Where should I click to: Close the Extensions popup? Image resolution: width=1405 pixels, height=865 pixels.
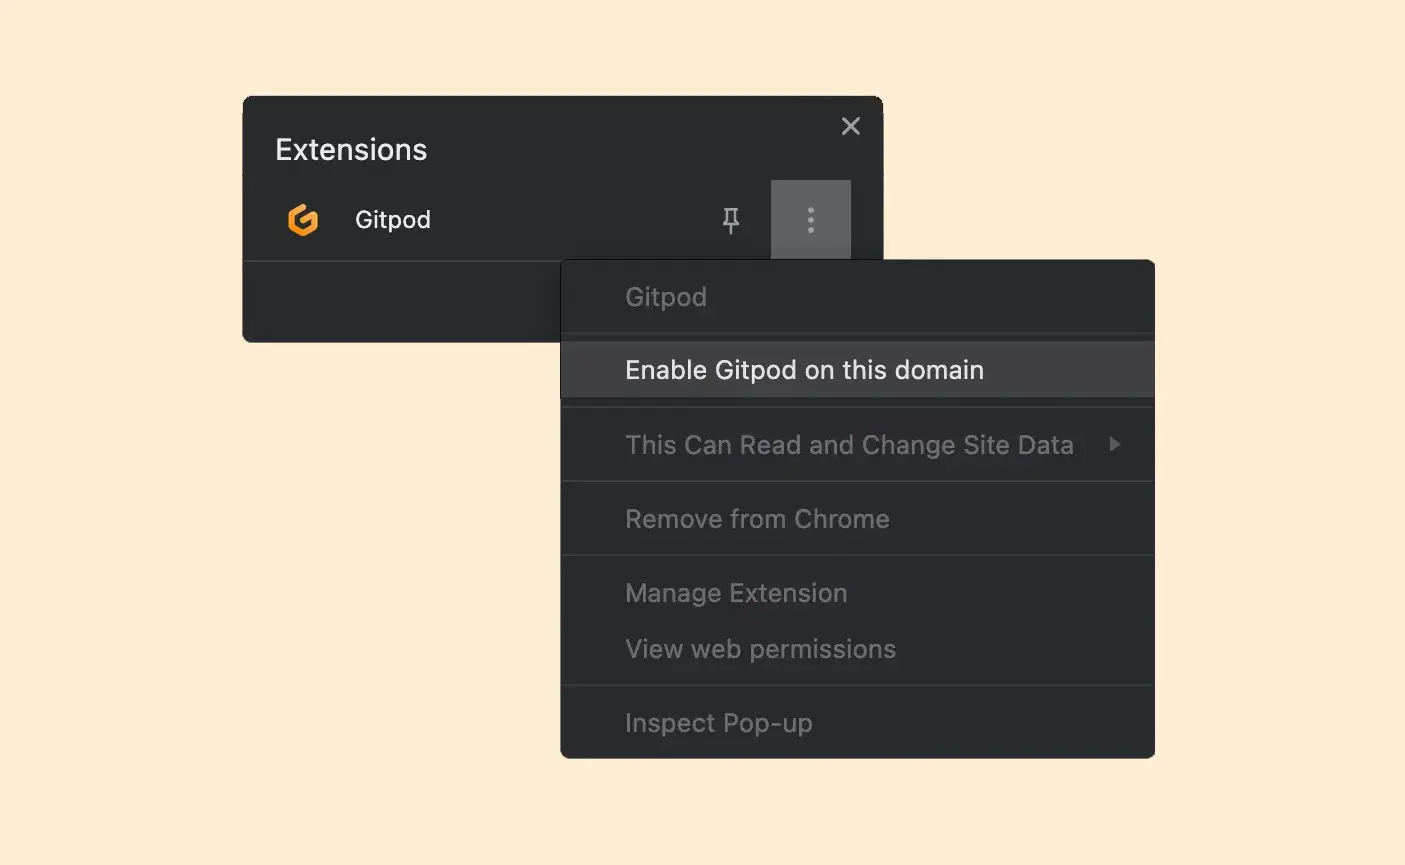point(851,126)
